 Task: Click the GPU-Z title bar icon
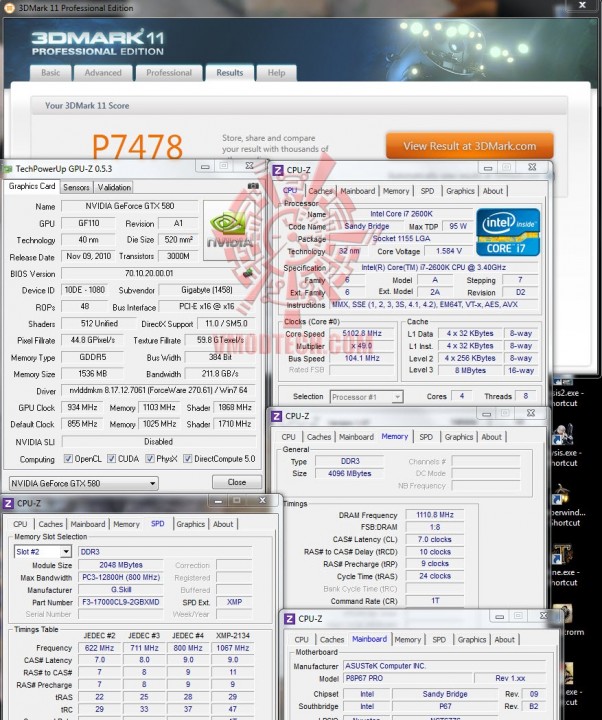pos(8,169)
